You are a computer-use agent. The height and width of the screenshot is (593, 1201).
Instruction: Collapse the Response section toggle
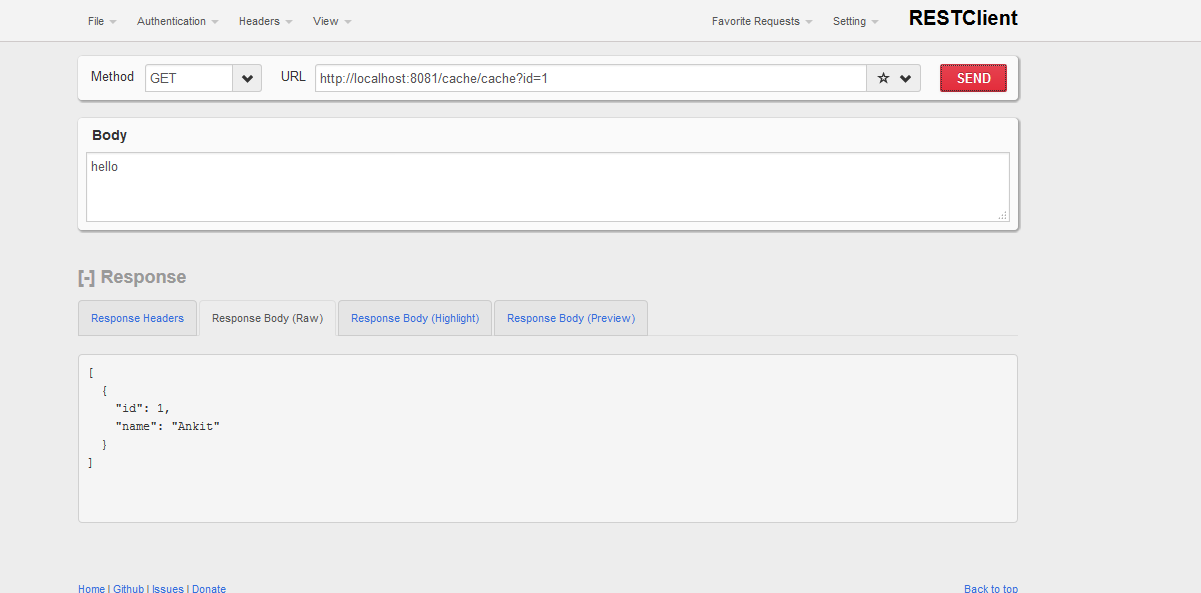click(x=86, y=277)
